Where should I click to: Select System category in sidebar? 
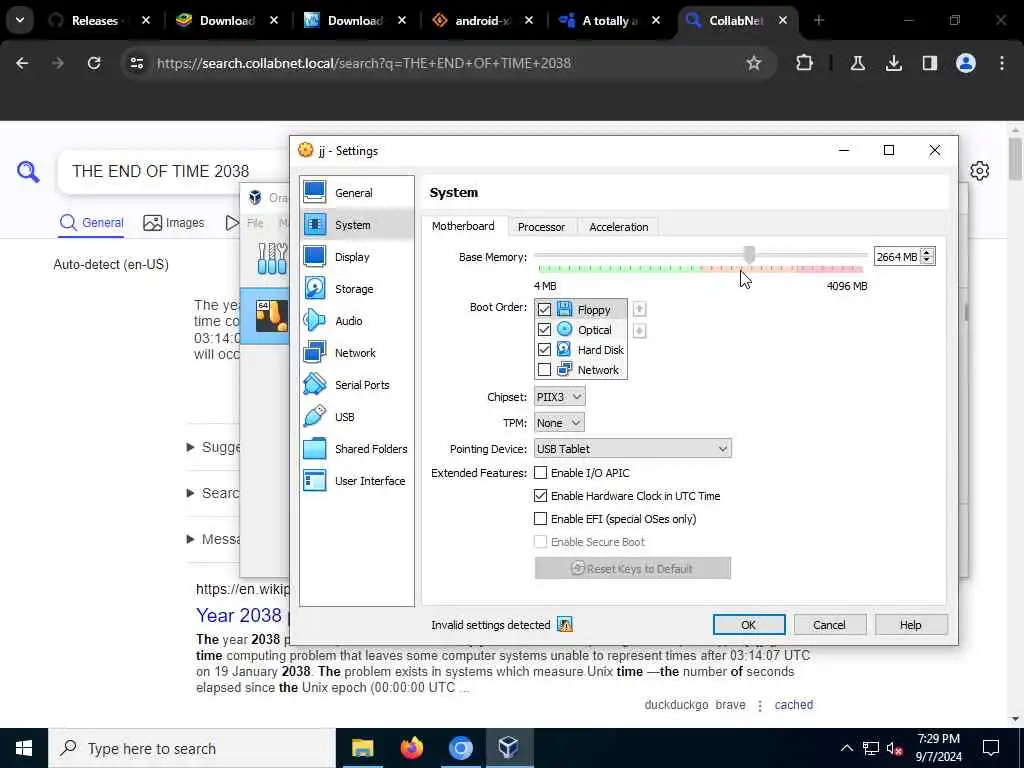coord(357,225)
